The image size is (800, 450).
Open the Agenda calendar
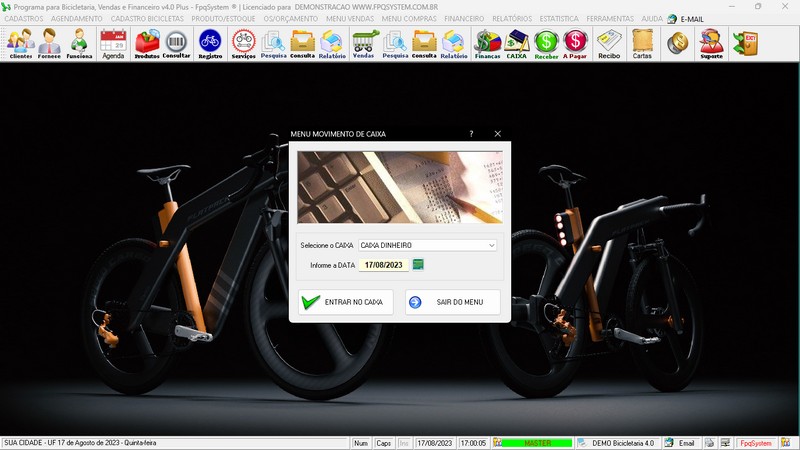click(113, 44)
